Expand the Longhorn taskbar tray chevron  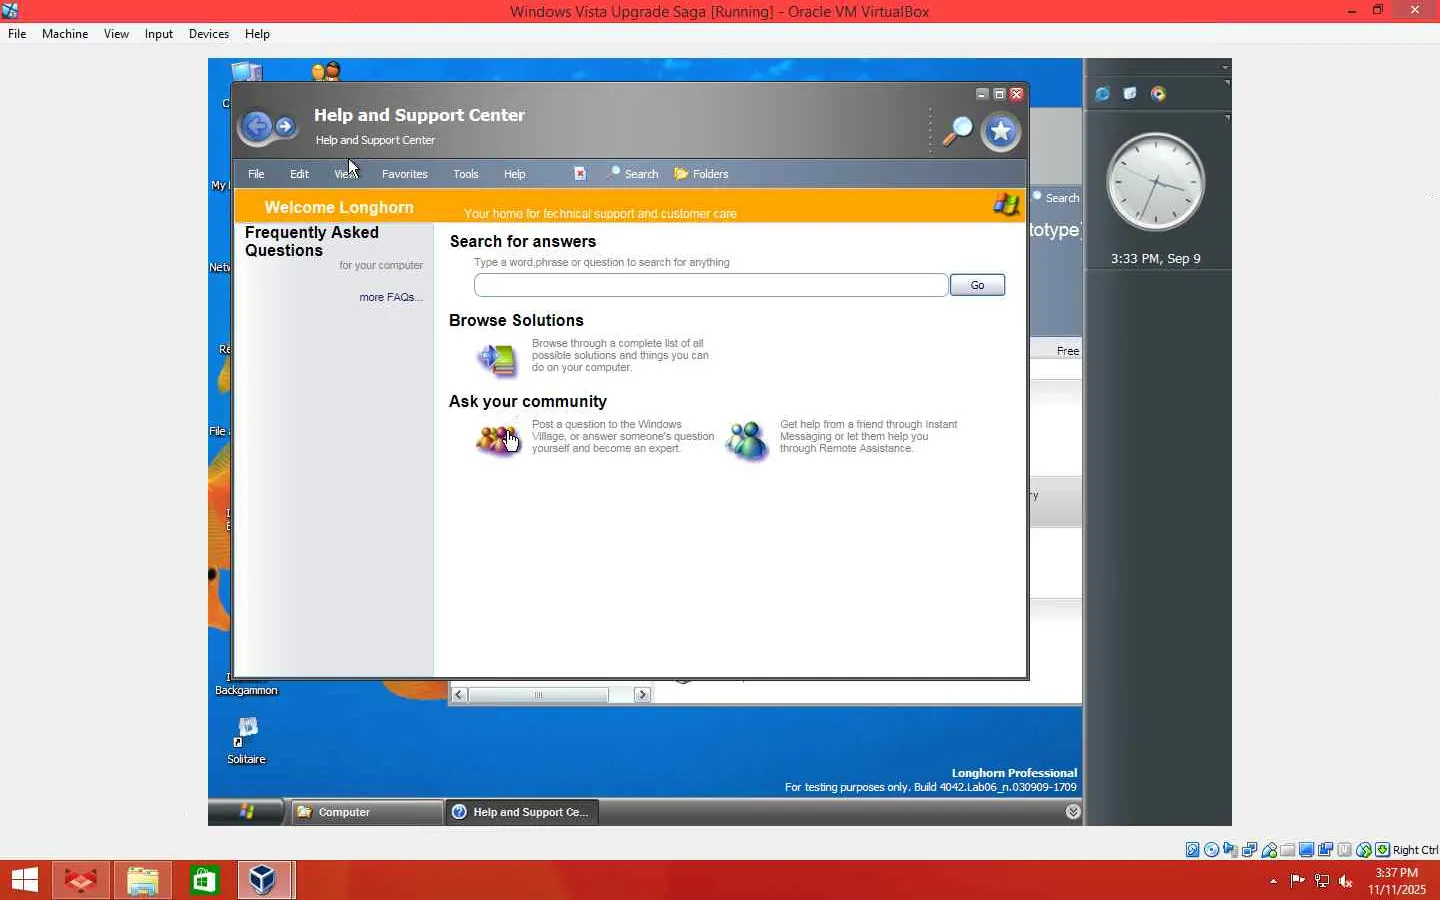click(x=1073, y=812)
